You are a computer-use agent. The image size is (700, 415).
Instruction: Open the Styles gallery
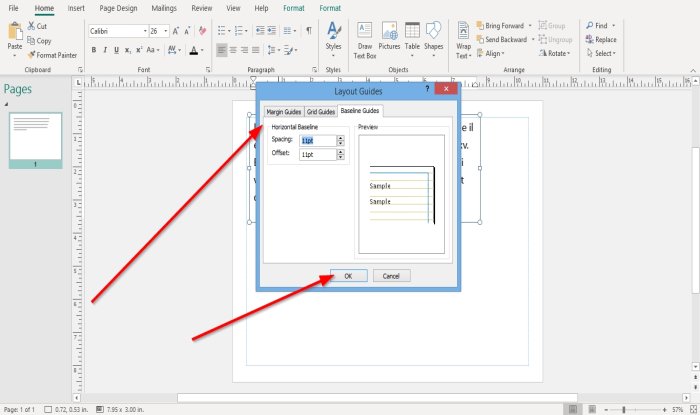click(333, 40)
